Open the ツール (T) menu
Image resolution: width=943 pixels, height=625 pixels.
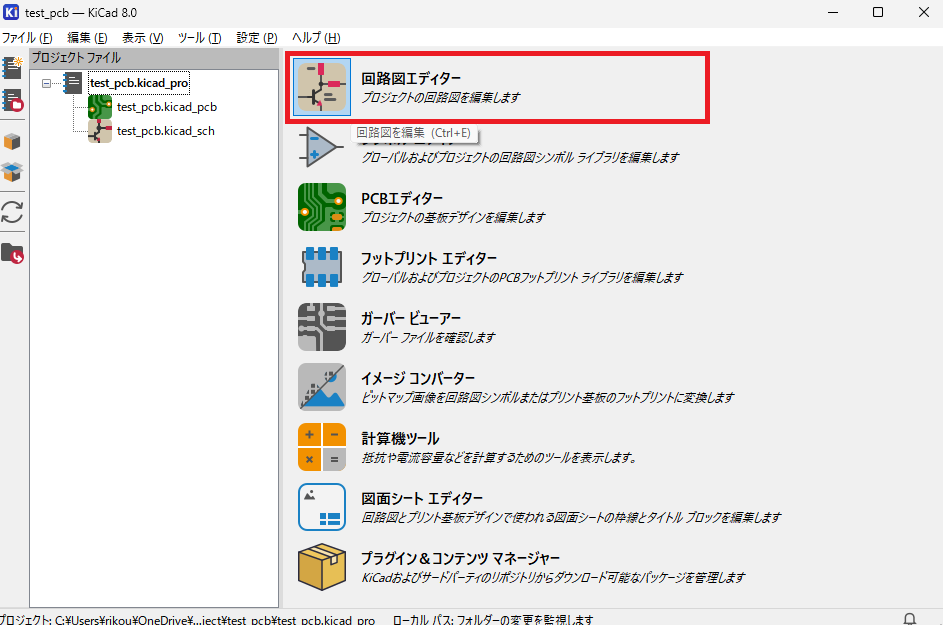[x=200, y=38]
